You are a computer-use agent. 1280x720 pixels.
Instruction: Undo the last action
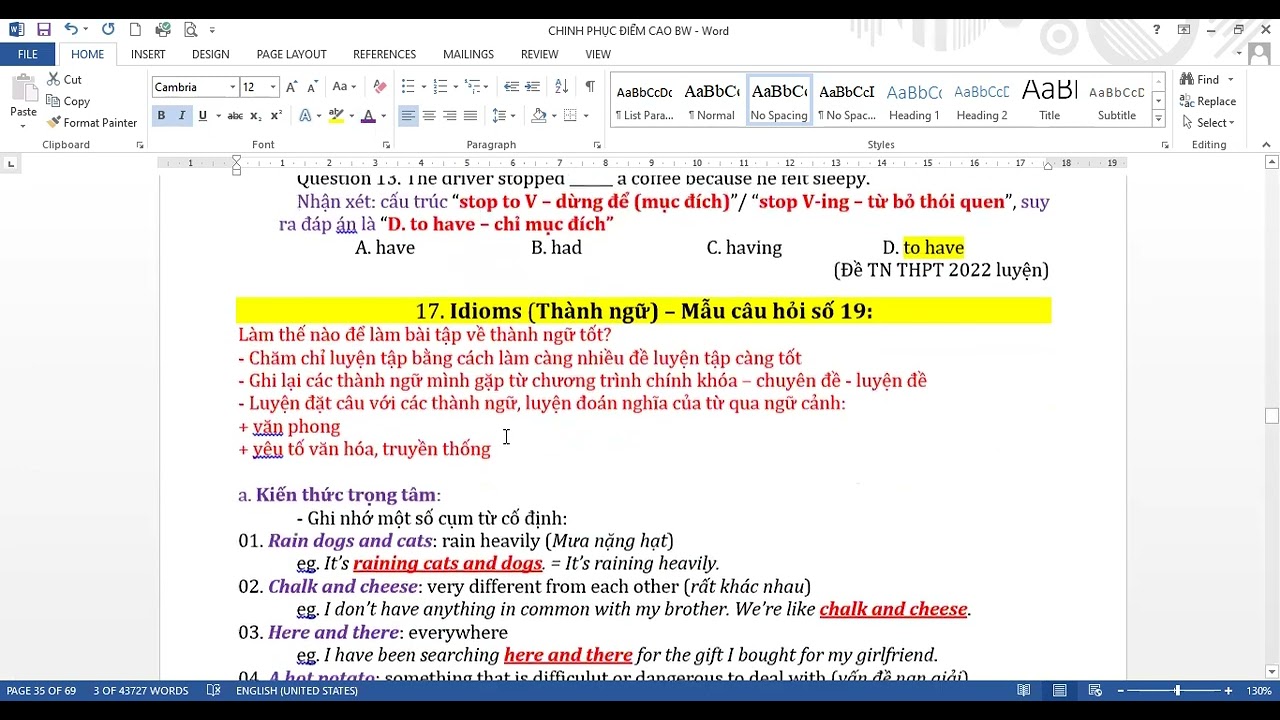point(71,30)
